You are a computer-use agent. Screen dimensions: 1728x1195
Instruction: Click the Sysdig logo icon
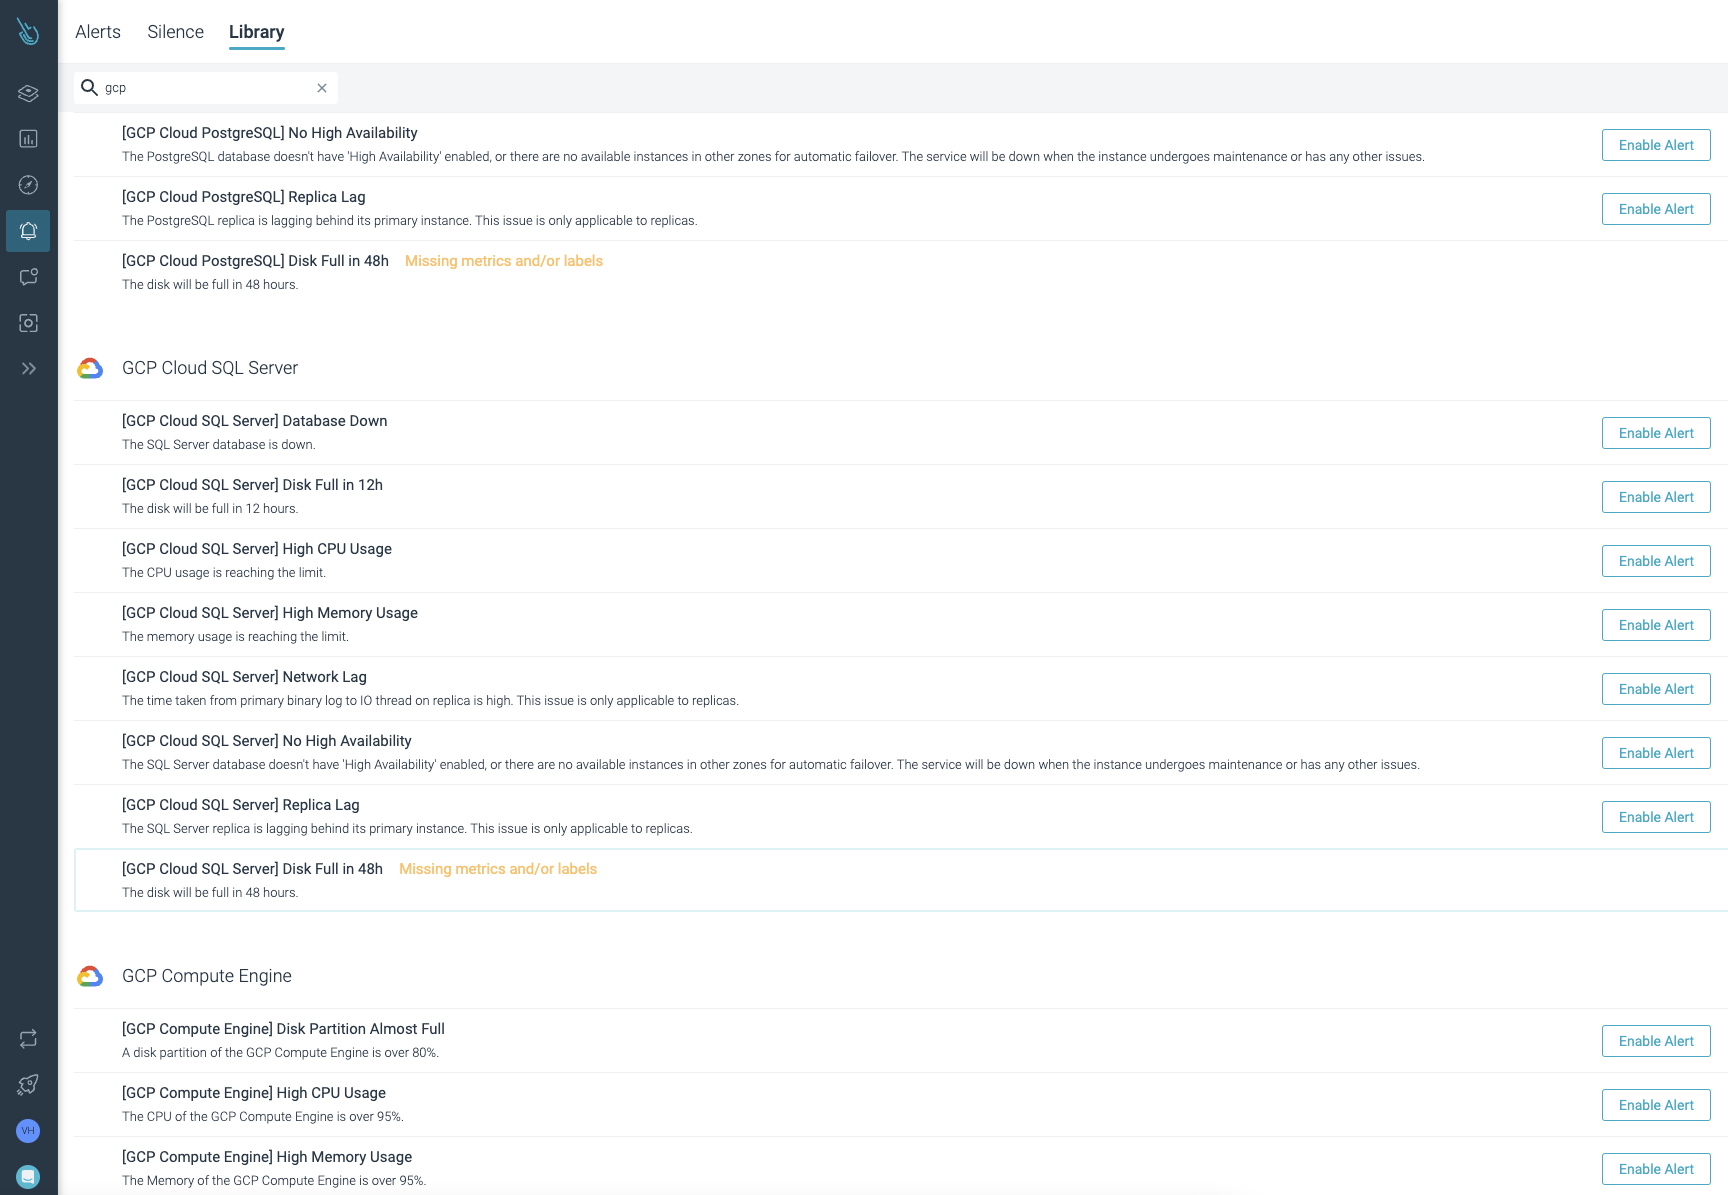coord(28,31)
